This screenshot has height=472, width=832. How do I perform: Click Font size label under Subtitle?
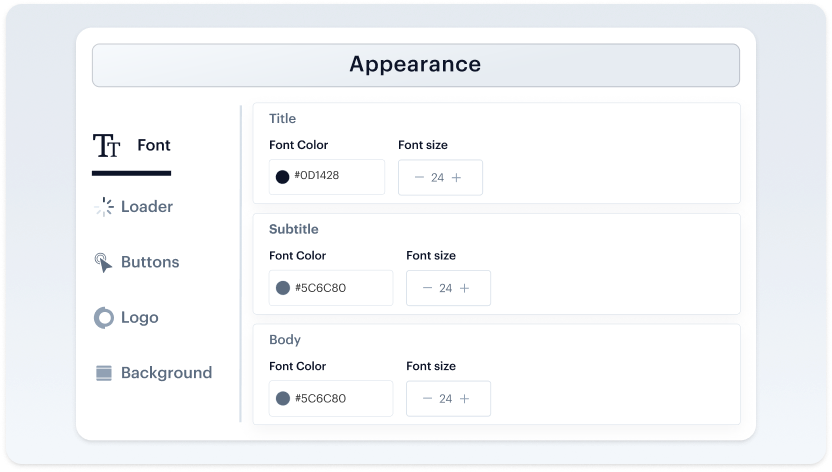coord(431,256)
